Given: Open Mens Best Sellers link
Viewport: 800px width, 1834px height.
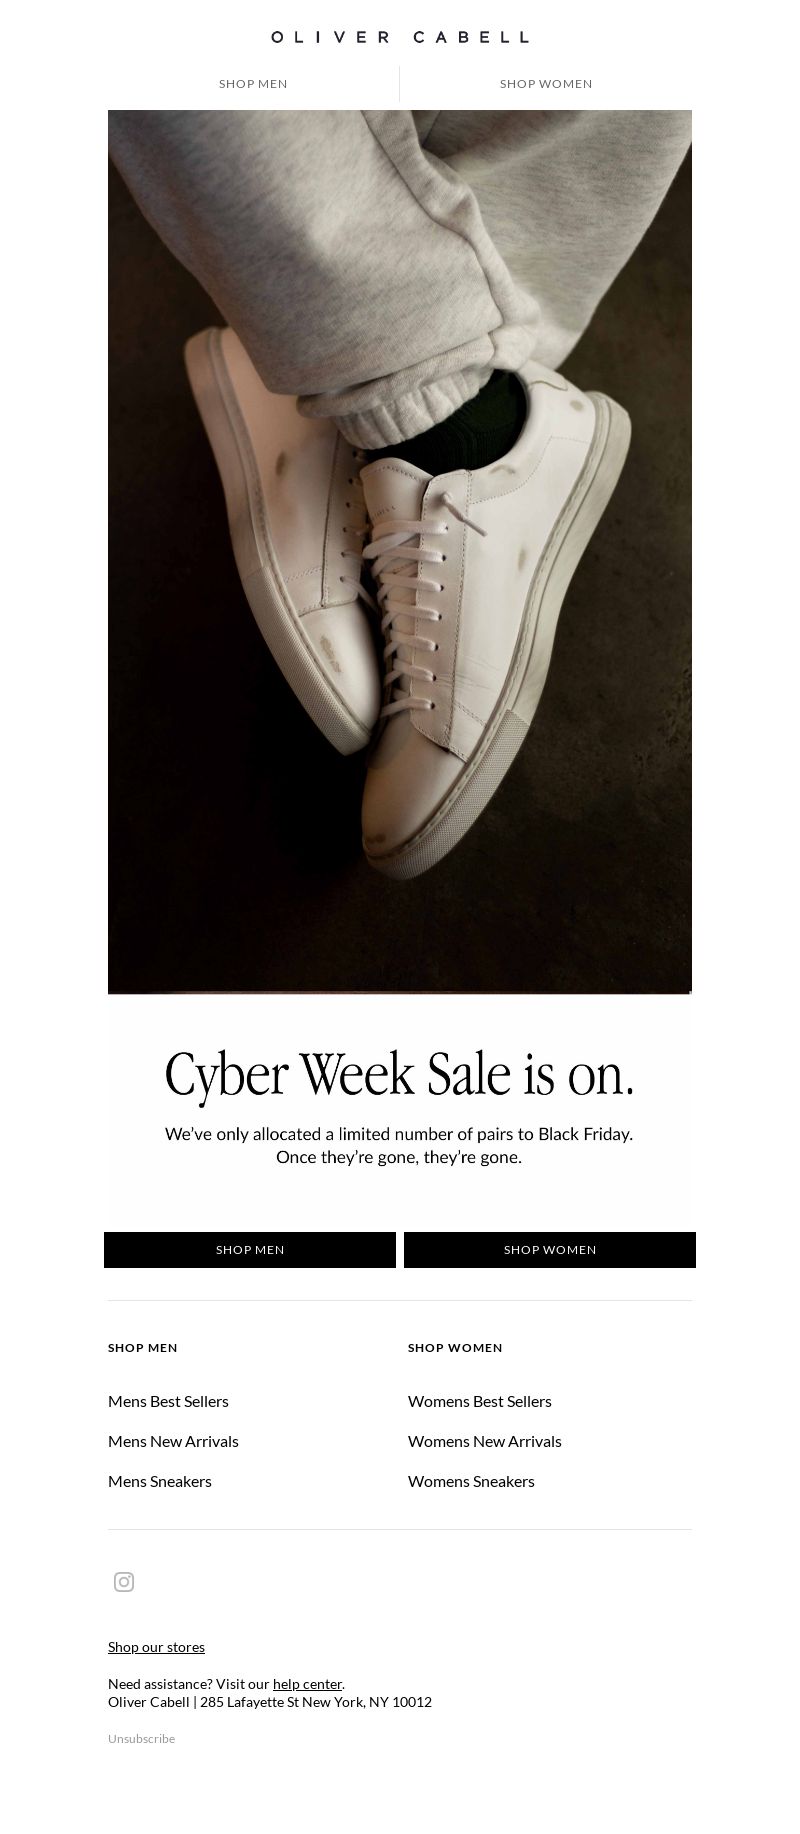Looking at the screenshot, I should 168,1401.
